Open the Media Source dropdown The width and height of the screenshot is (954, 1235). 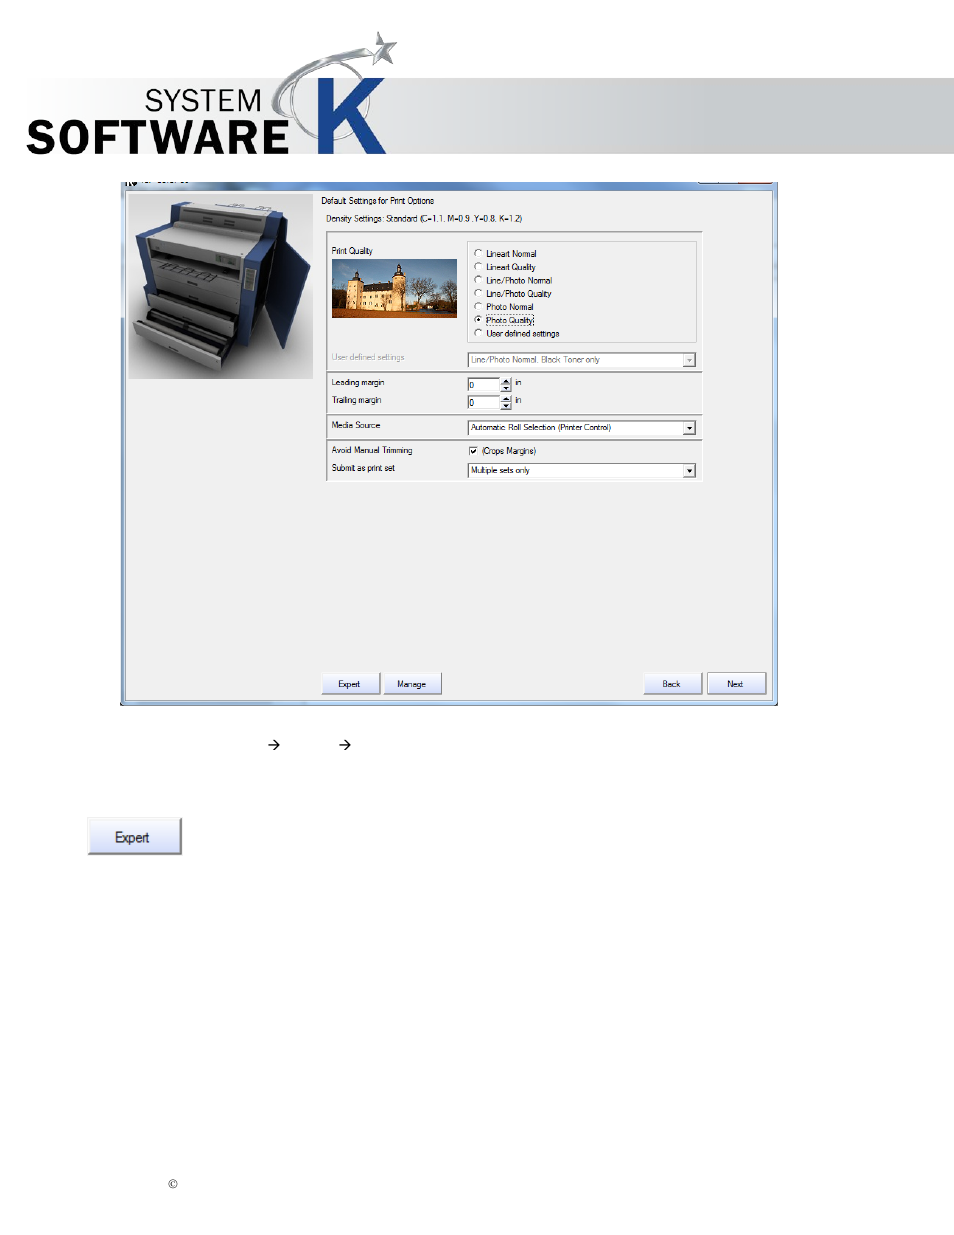(582, 428)
